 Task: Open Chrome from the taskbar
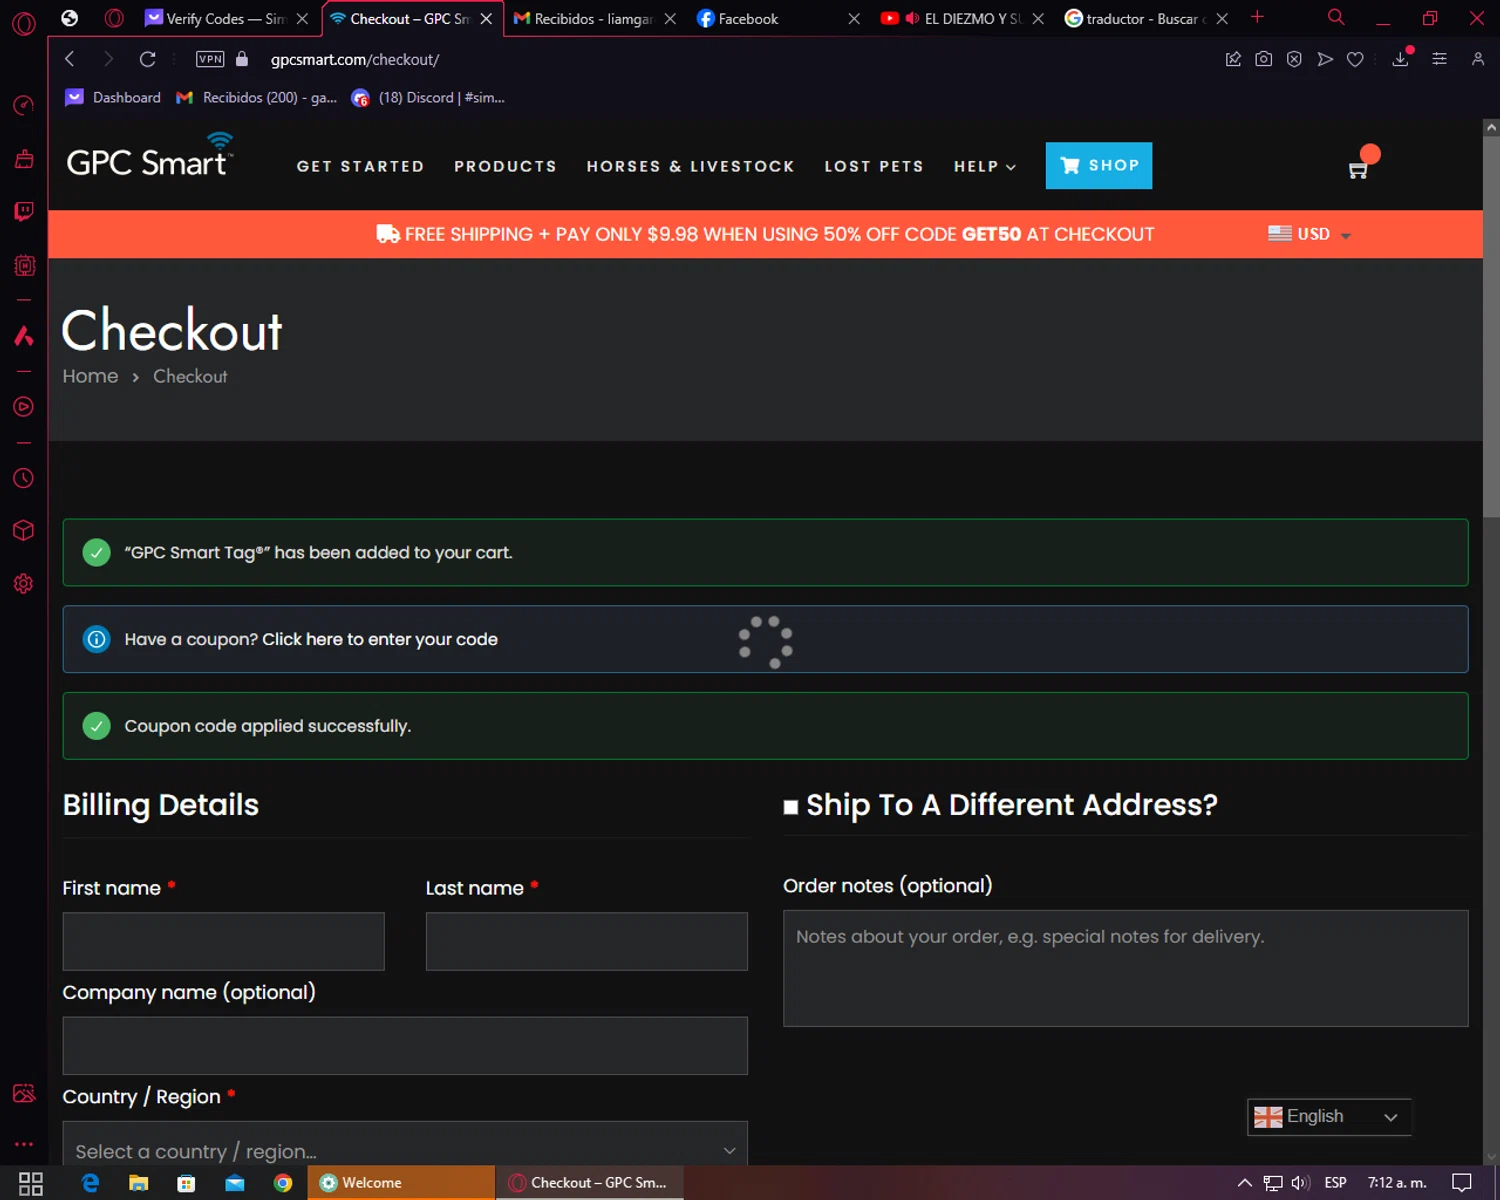coord(283,1183)
